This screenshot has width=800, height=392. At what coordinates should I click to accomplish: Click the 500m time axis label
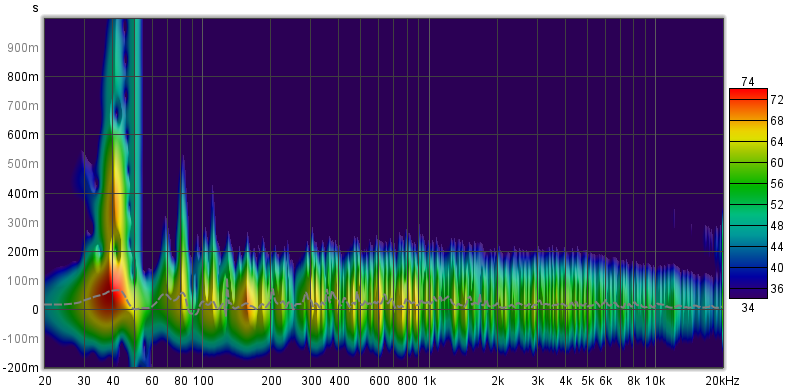(x=22, y=164)
